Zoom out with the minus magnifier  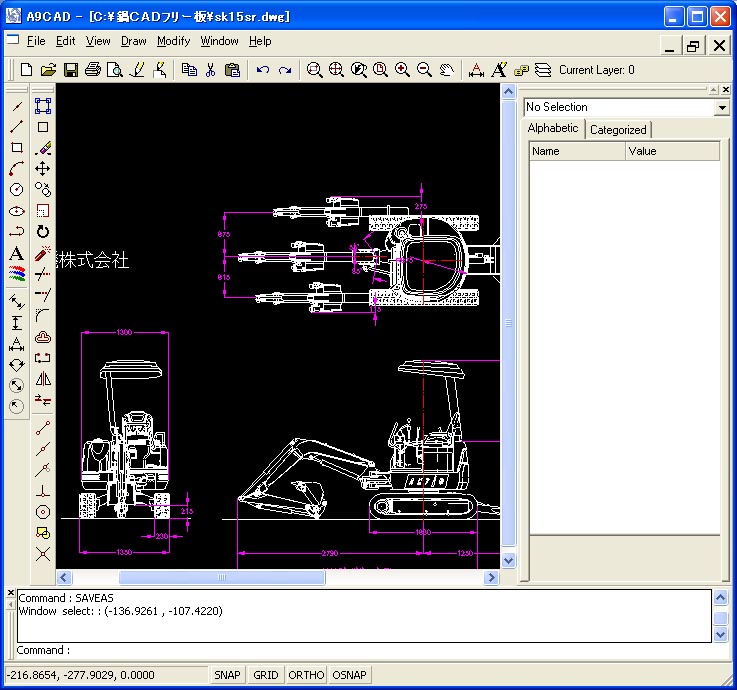click(x=424, y=70)
